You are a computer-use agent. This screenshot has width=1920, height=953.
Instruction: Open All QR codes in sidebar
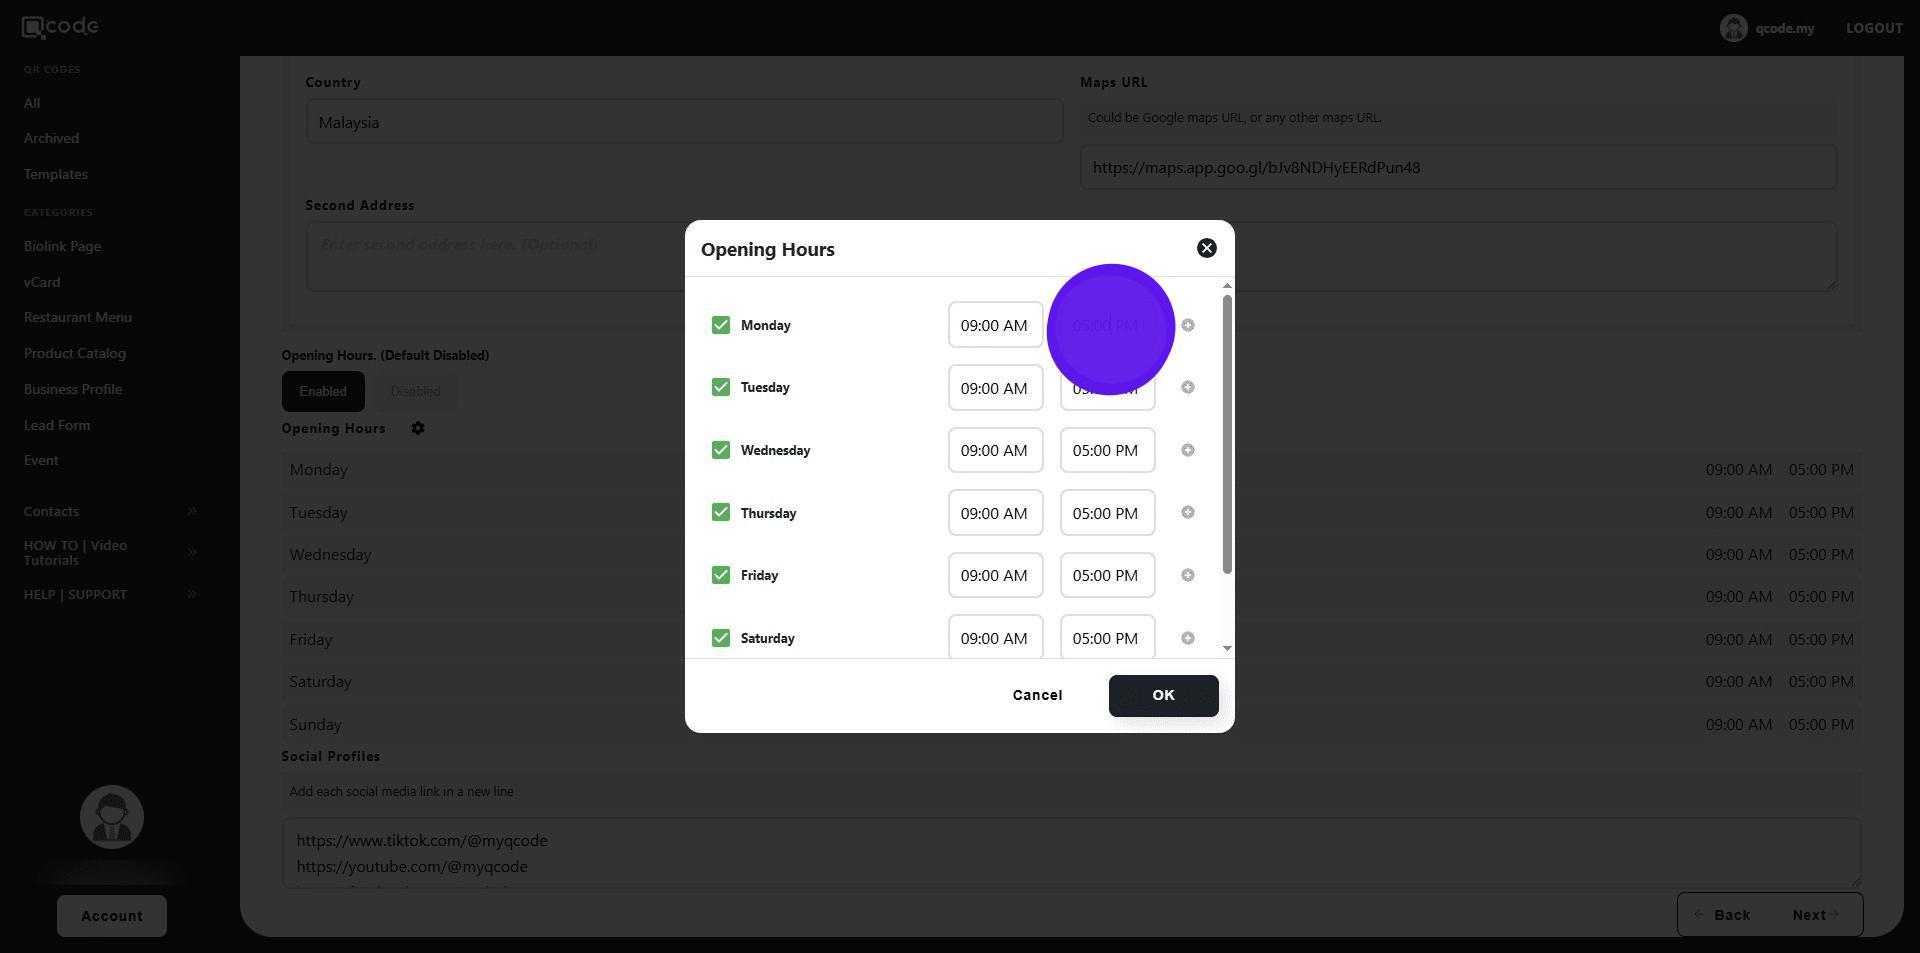pos(32,103)
